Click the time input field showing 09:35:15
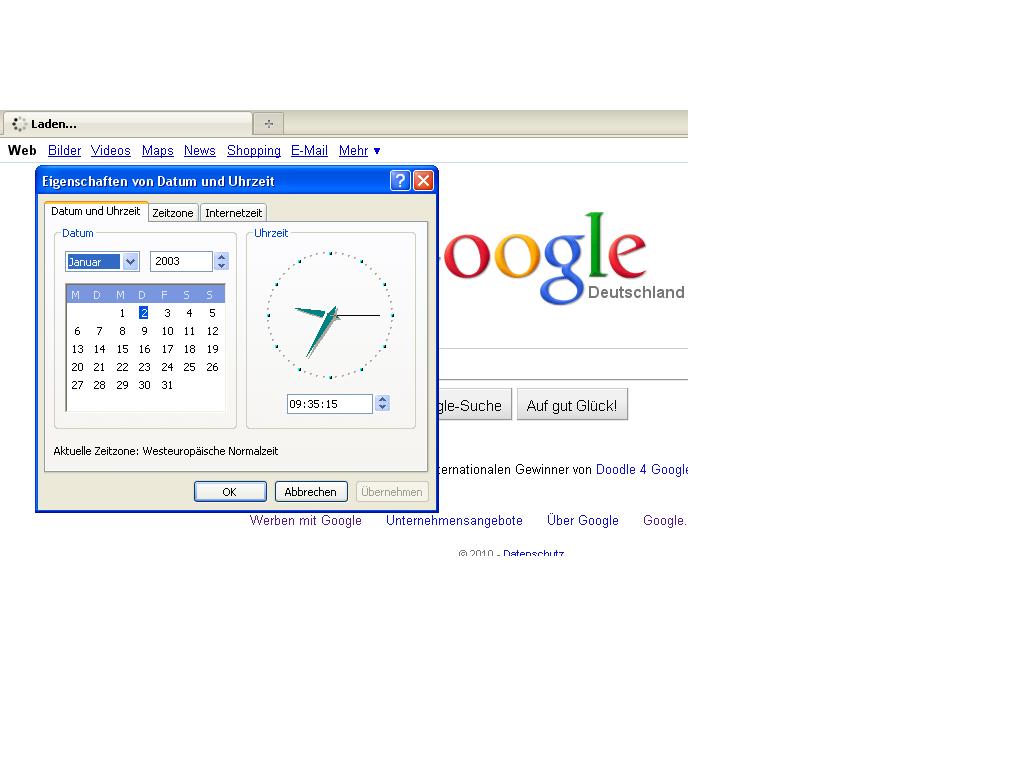The width and height of the screenshot is (1024, 768). coord(328,404)
